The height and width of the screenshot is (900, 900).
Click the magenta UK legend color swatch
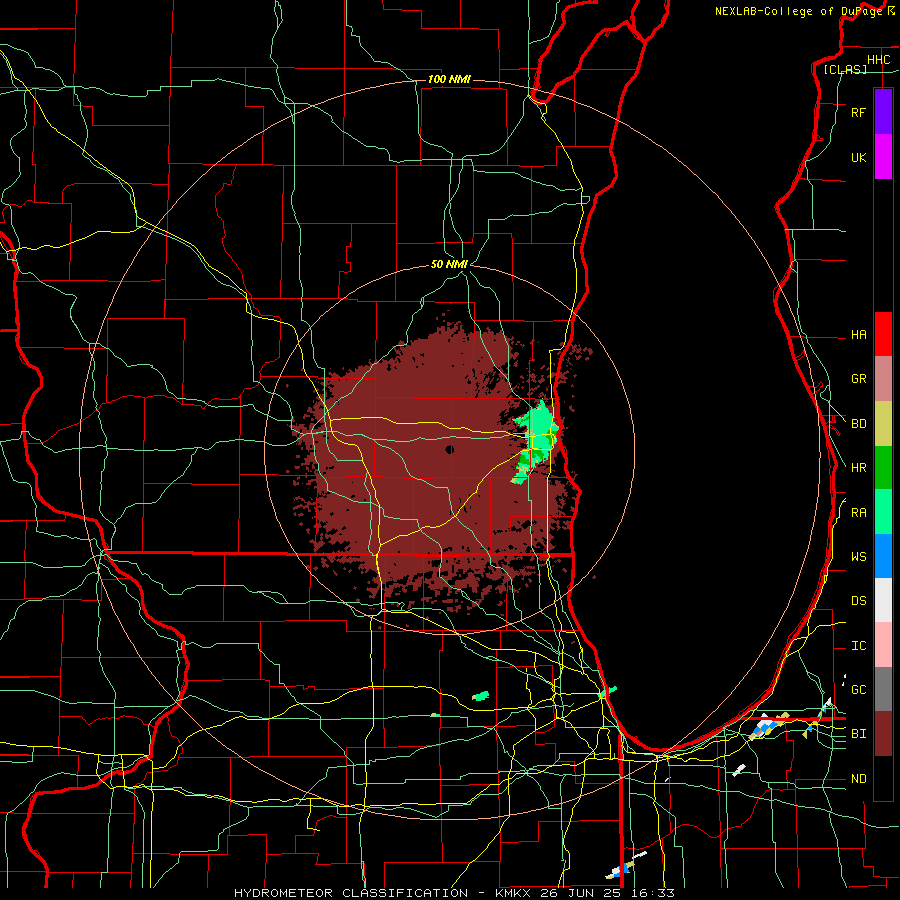883,156
